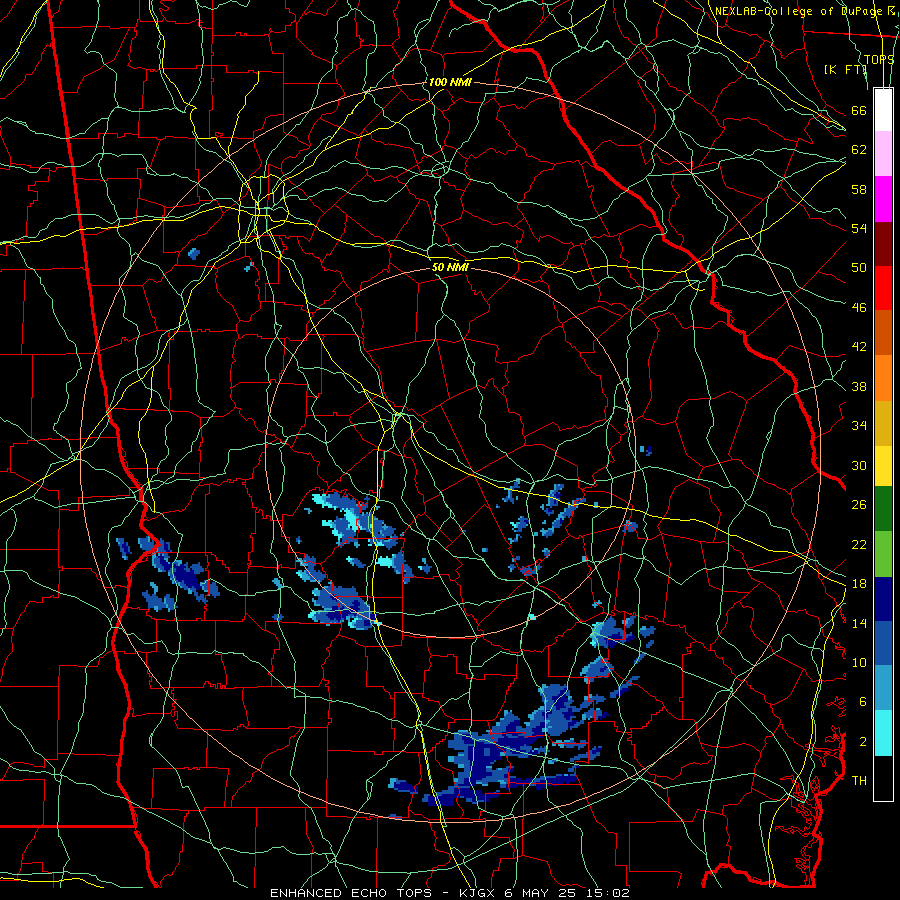Click the '18' scale value

[x=859, y=584]
